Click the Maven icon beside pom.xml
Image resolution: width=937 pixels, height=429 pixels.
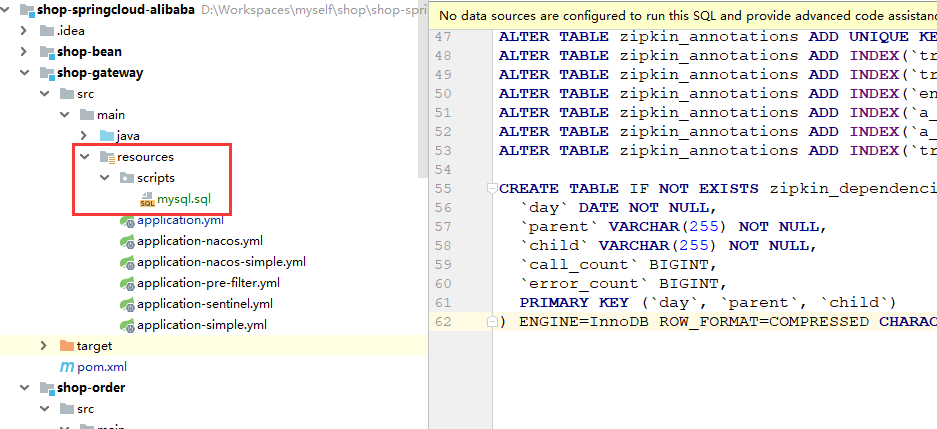click(67, 367)
